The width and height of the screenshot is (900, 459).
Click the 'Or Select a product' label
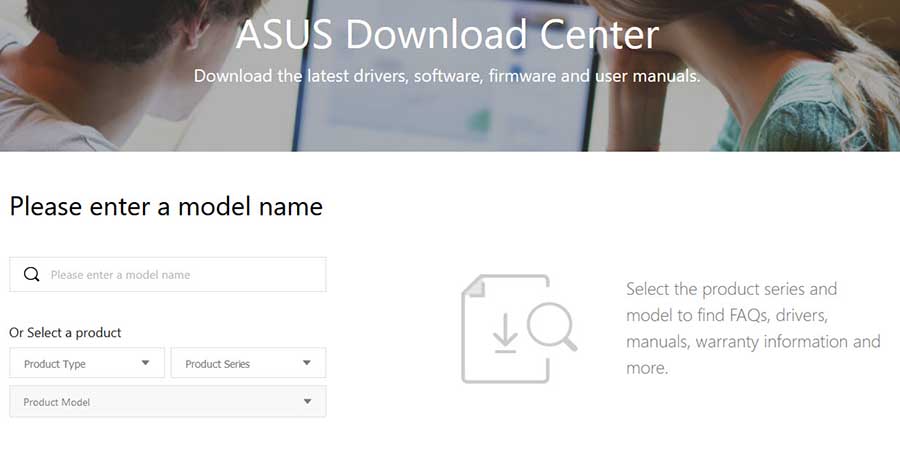point(65,333)
